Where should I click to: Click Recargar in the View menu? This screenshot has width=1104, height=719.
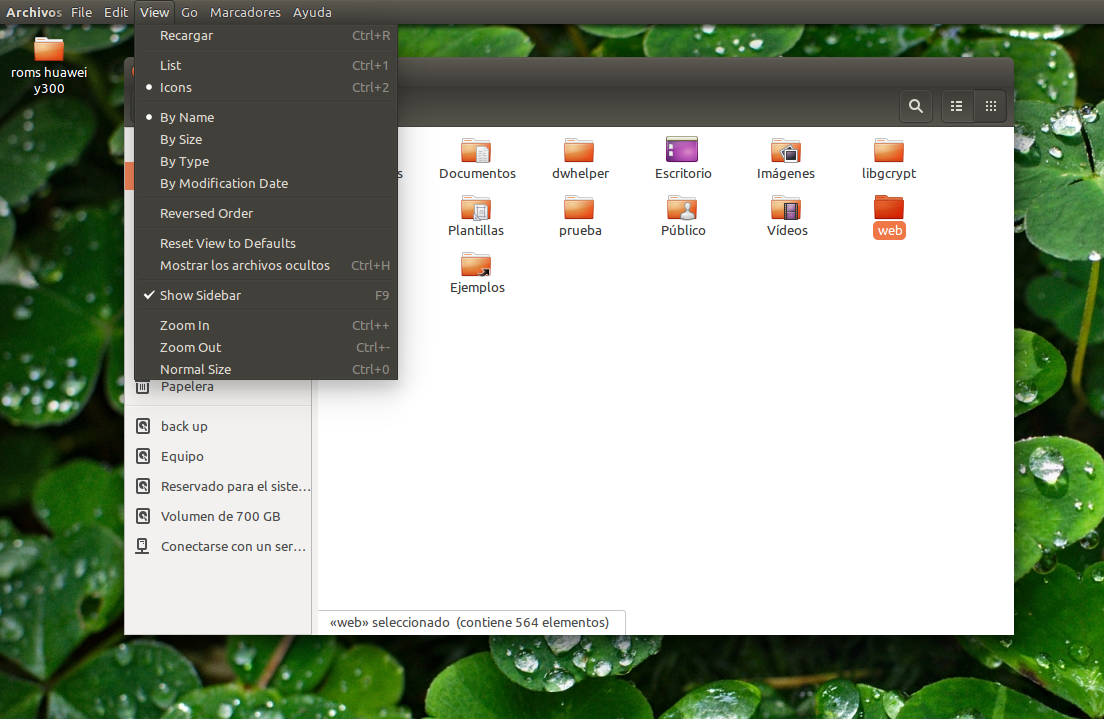coord(186,36)
